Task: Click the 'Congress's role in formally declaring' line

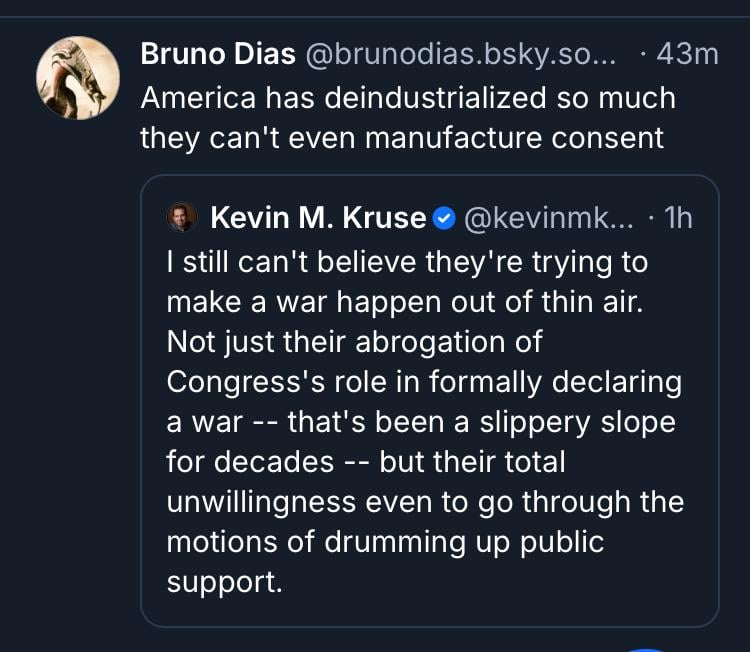Action: tap(424, 382)
